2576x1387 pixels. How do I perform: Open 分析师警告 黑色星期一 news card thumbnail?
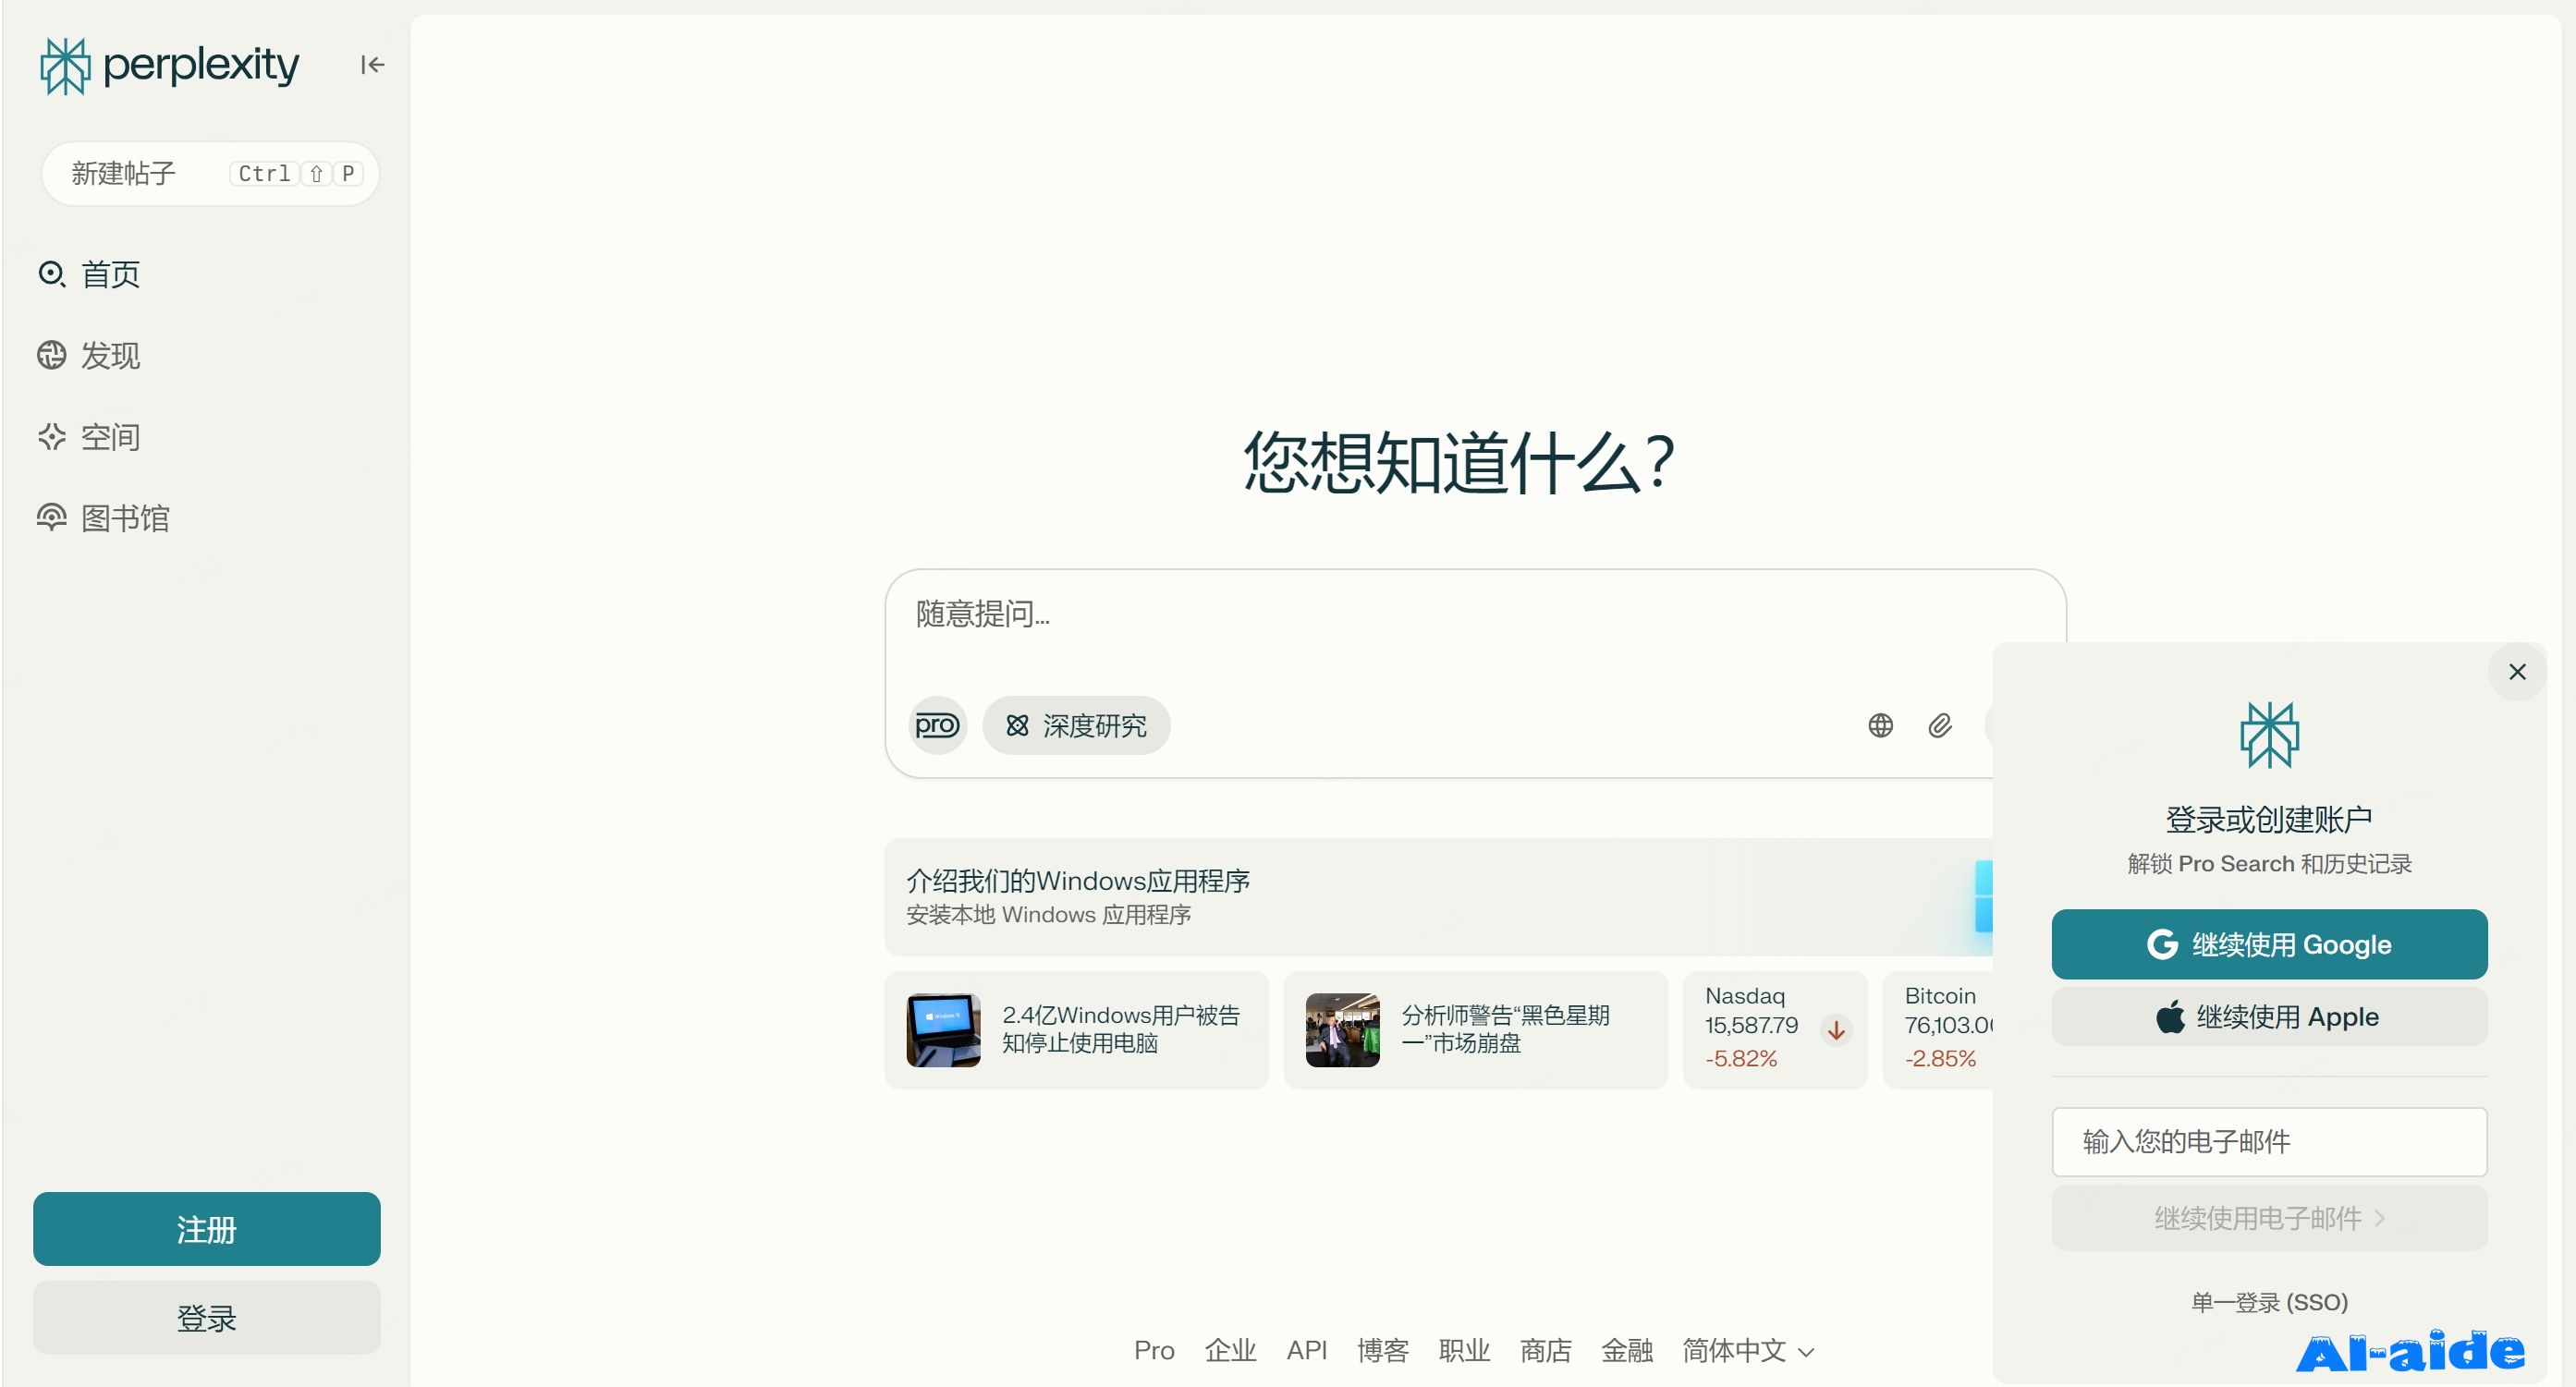[1342, 1030]
